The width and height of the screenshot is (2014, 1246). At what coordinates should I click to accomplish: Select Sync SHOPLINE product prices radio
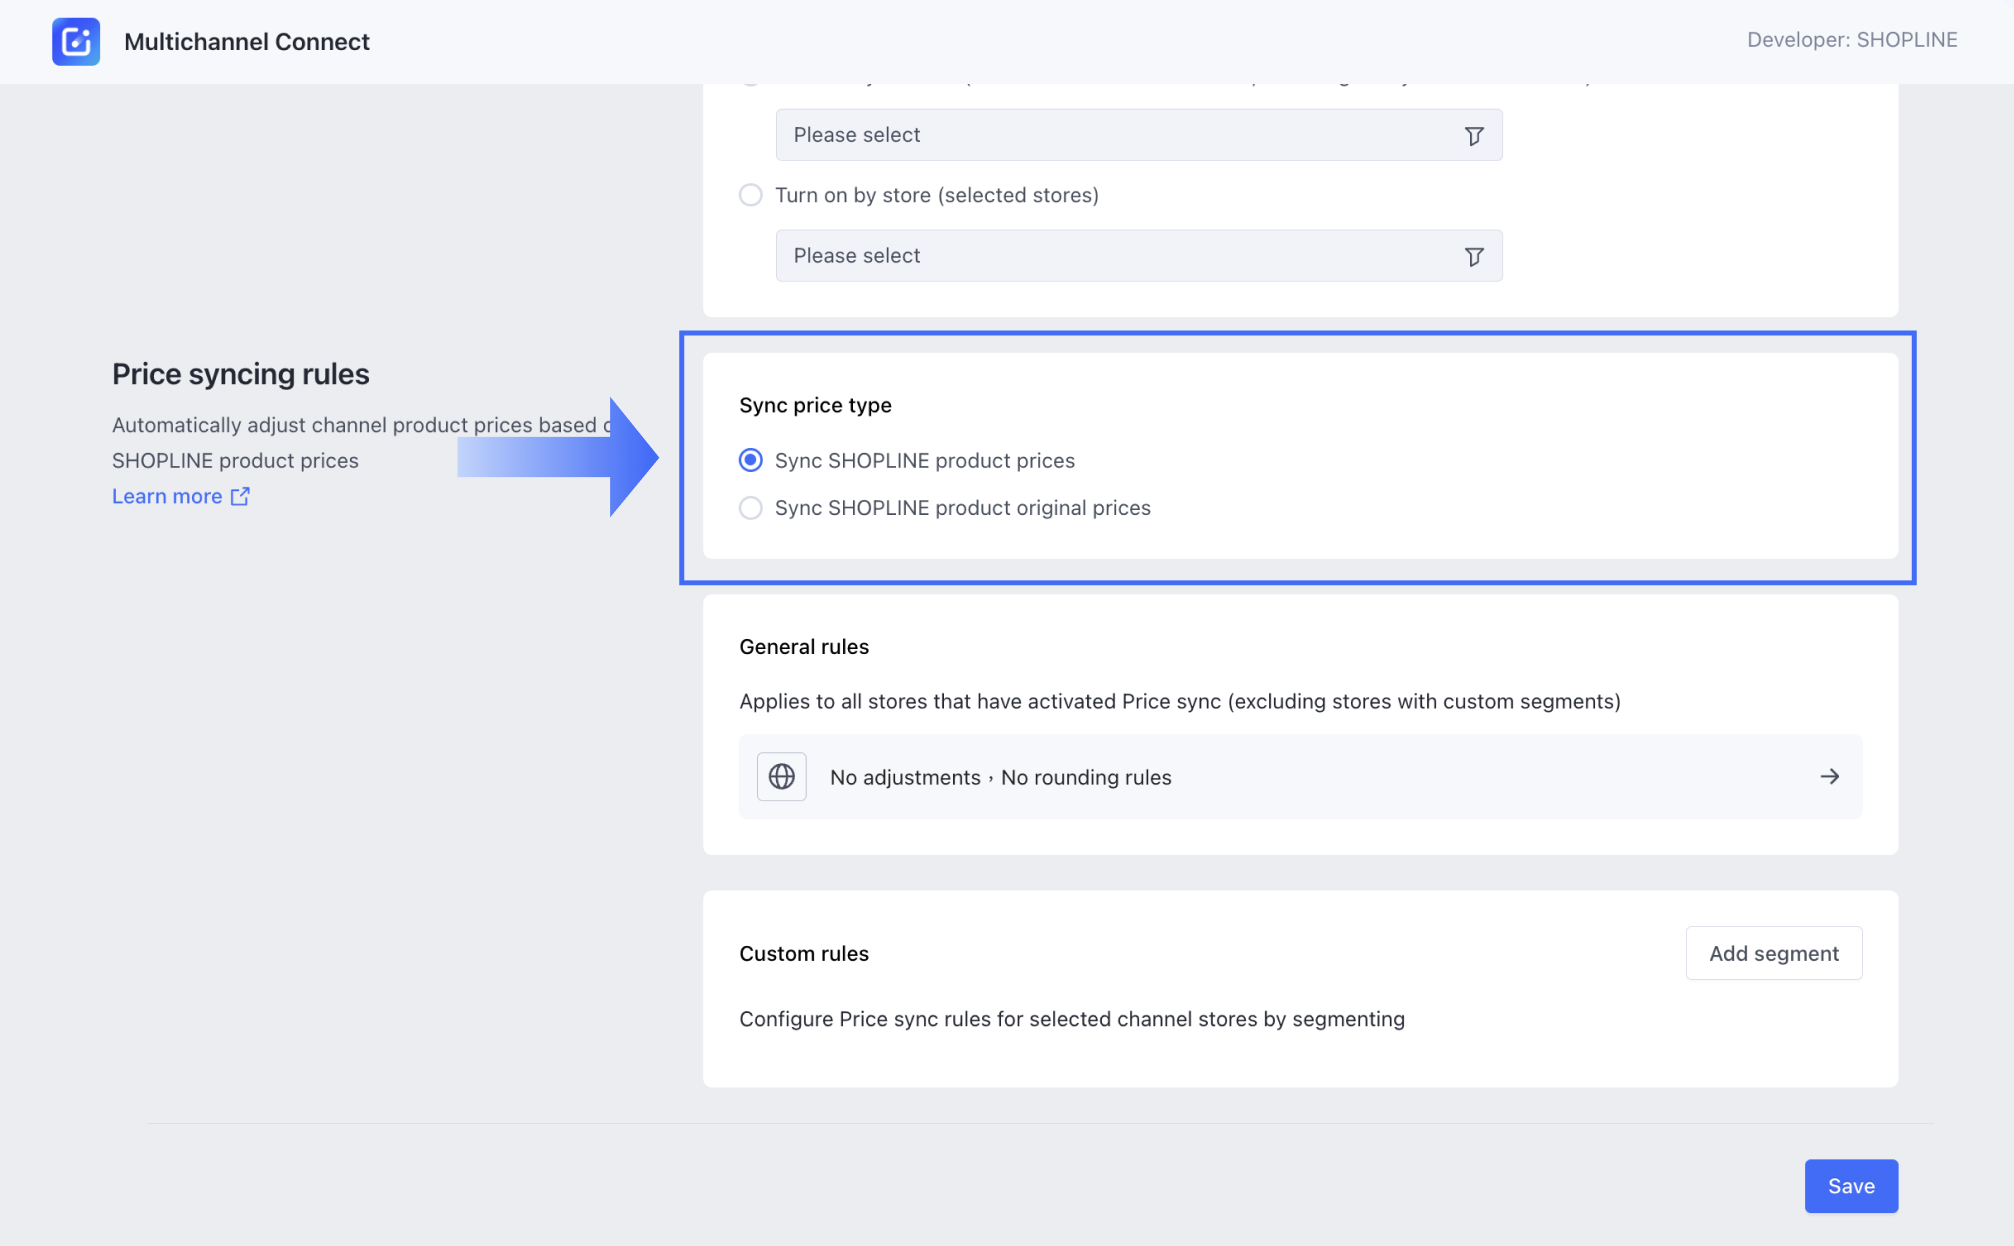[751, 460]
